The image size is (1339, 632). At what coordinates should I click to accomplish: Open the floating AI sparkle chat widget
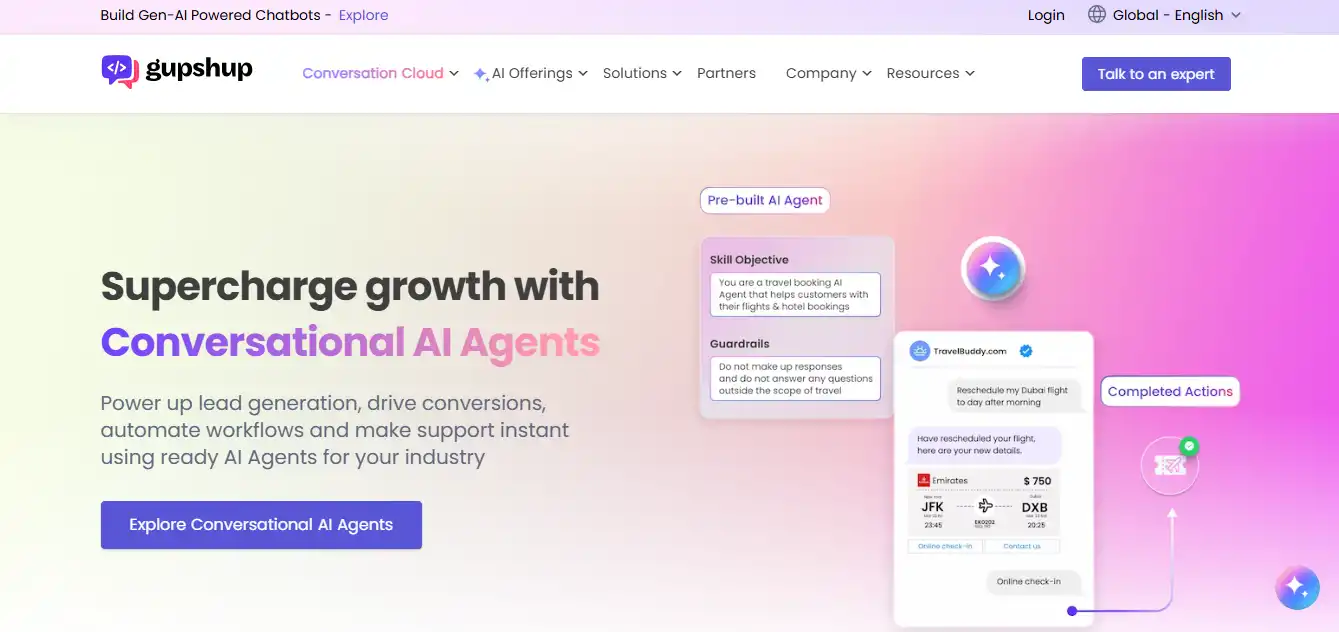[x=1297, y=588]
